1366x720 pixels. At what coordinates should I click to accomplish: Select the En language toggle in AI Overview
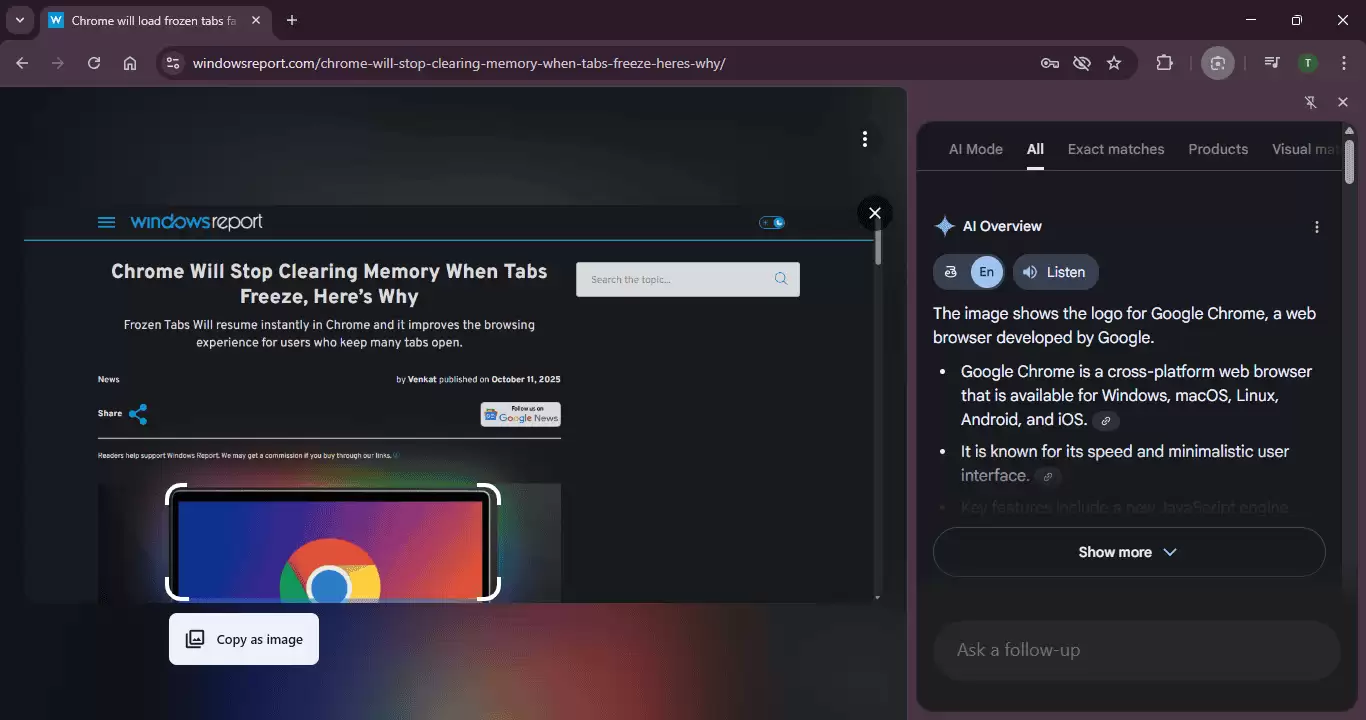pos(986,272)
